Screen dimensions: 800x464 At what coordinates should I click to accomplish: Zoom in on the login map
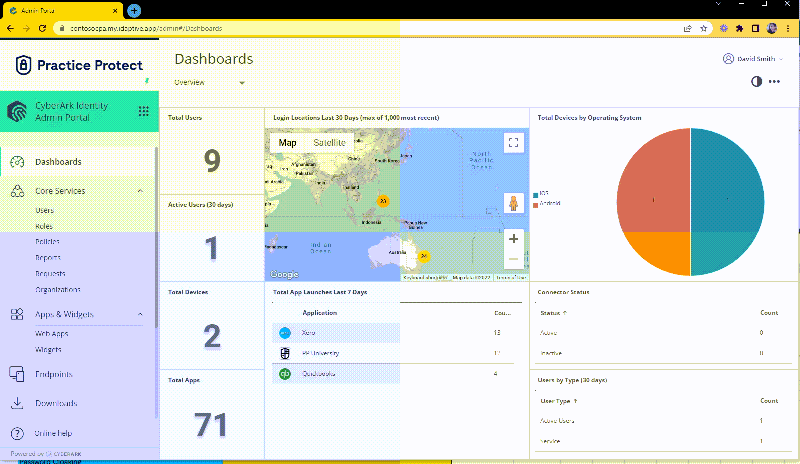pyautogui.click(x=514, y=238)
